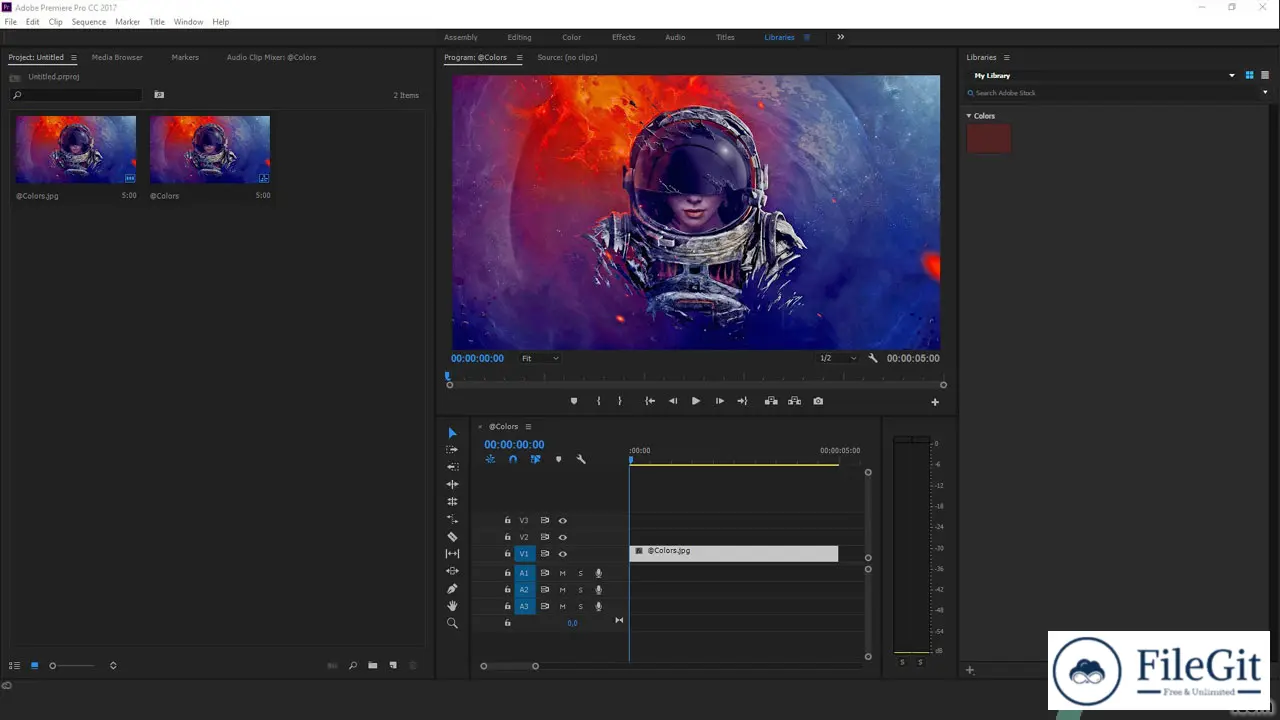Select the @Colors.jpg clip in timeline
This screenshot has height=720, width=1280.
click(x=734, y=553)
